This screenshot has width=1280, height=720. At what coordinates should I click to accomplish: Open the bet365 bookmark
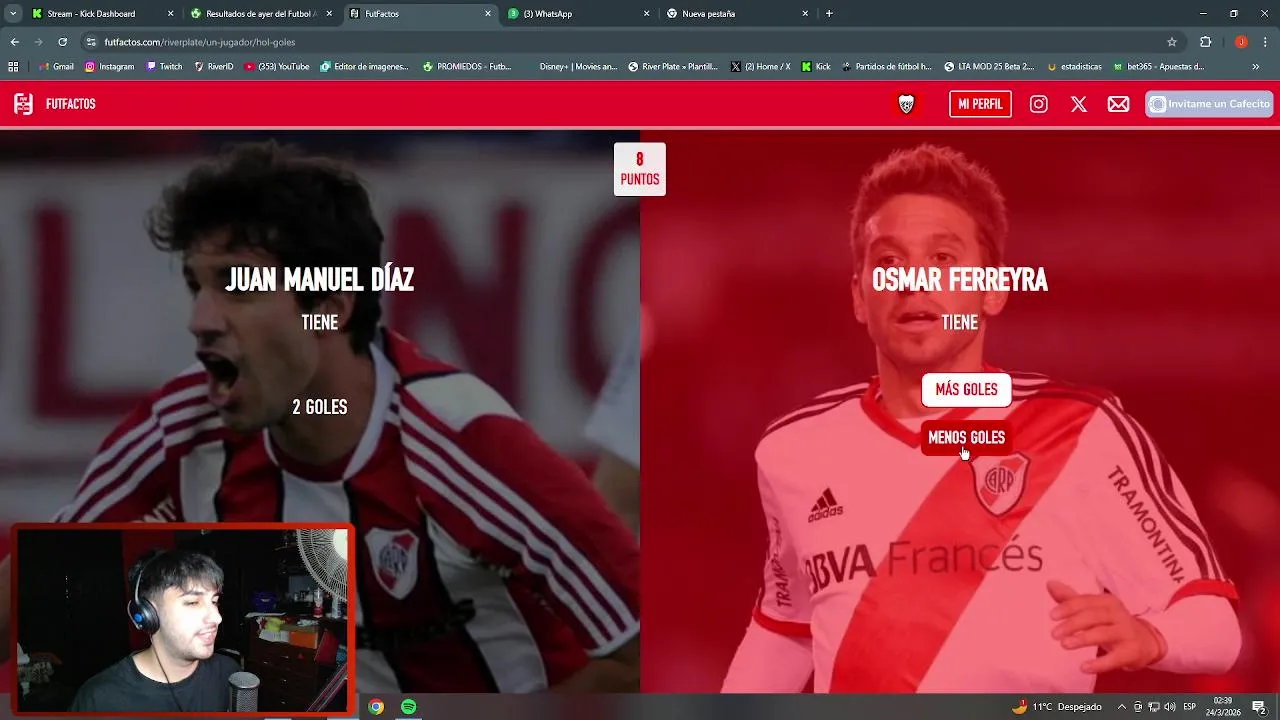1158,67
